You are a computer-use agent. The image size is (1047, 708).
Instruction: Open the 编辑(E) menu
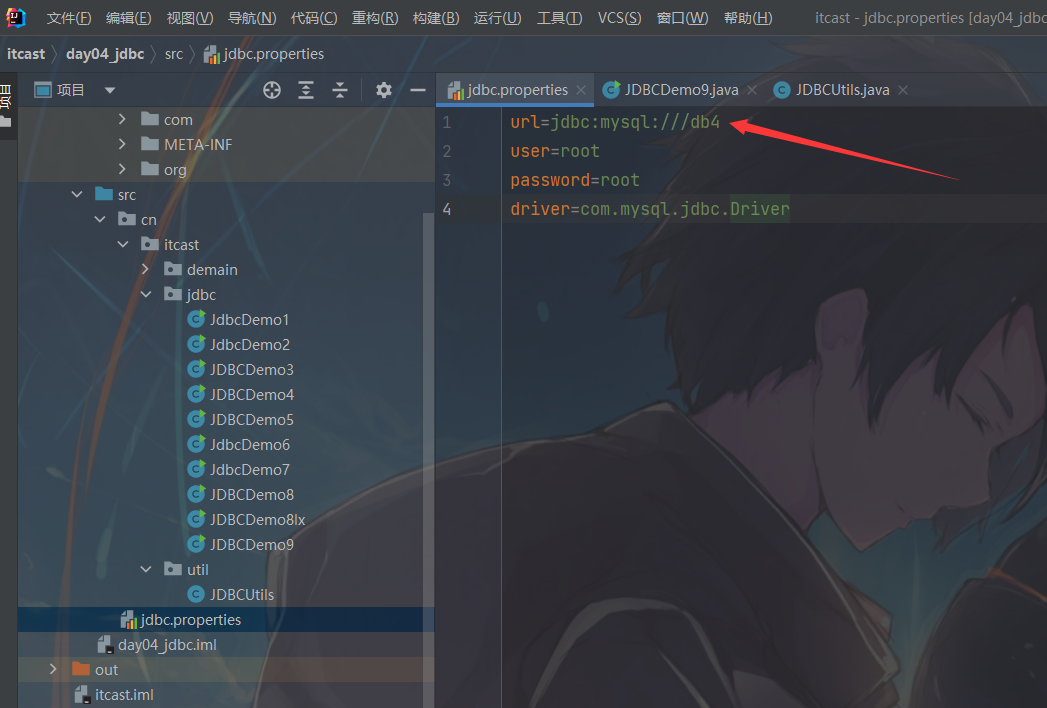coord(128,18)
